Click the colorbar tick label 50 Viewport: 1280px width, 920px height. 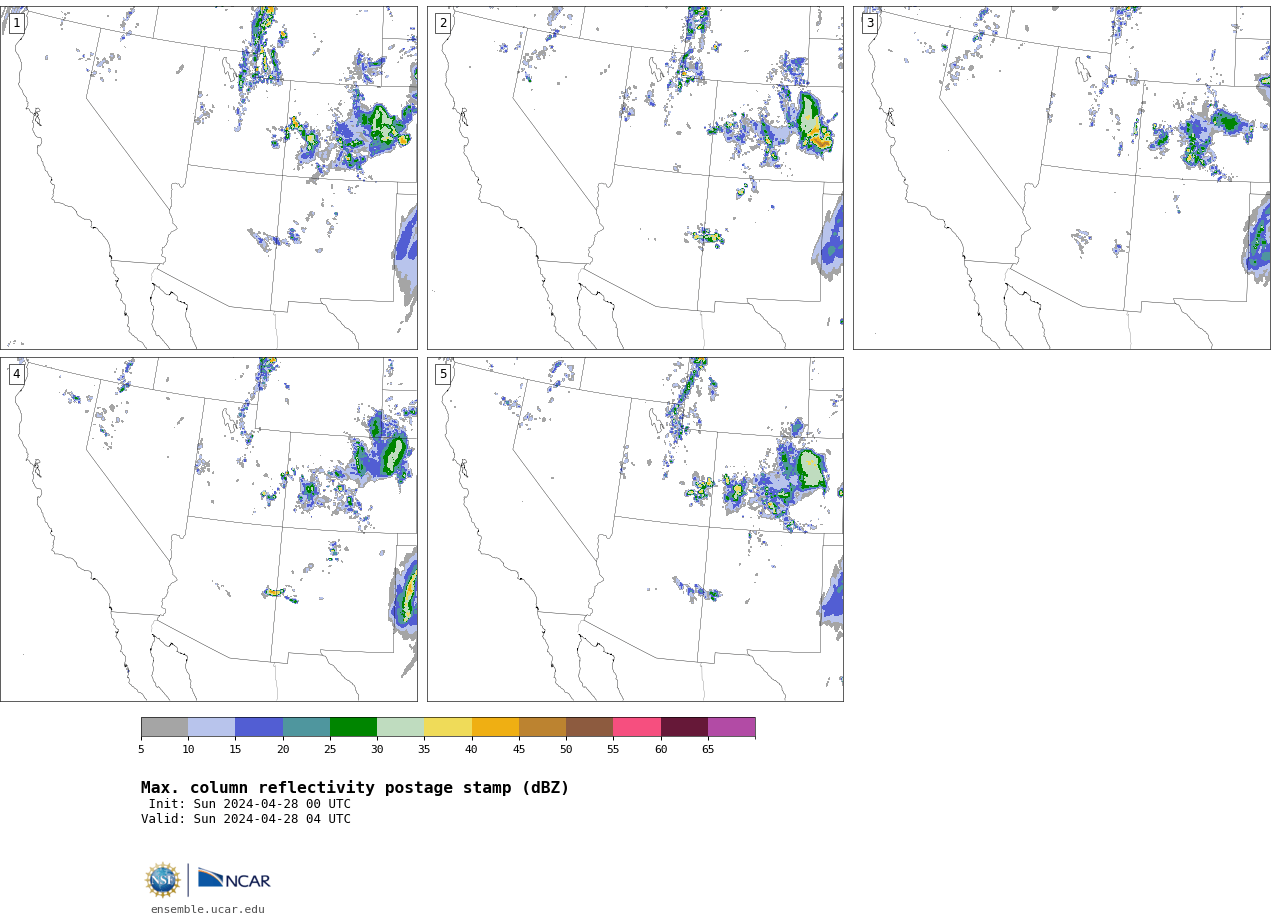(566, 750)
